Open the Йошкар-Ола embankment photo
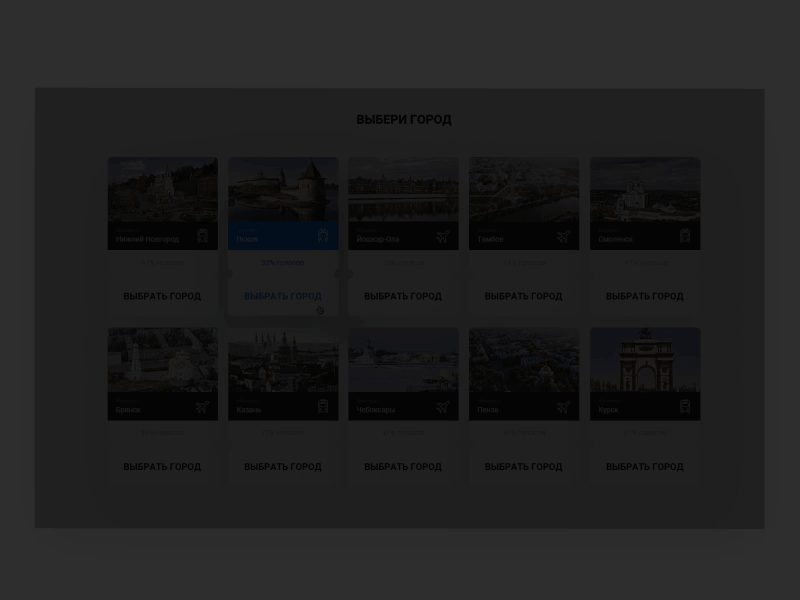The height and width of the screenshot is (600, 800). click(404, 189)
